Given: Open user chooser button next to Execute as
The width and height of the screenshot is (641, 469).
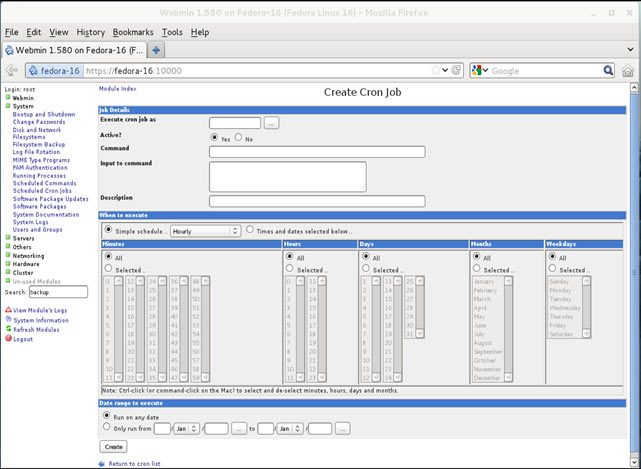Looking at the screenshot, I should click(271, 123).
